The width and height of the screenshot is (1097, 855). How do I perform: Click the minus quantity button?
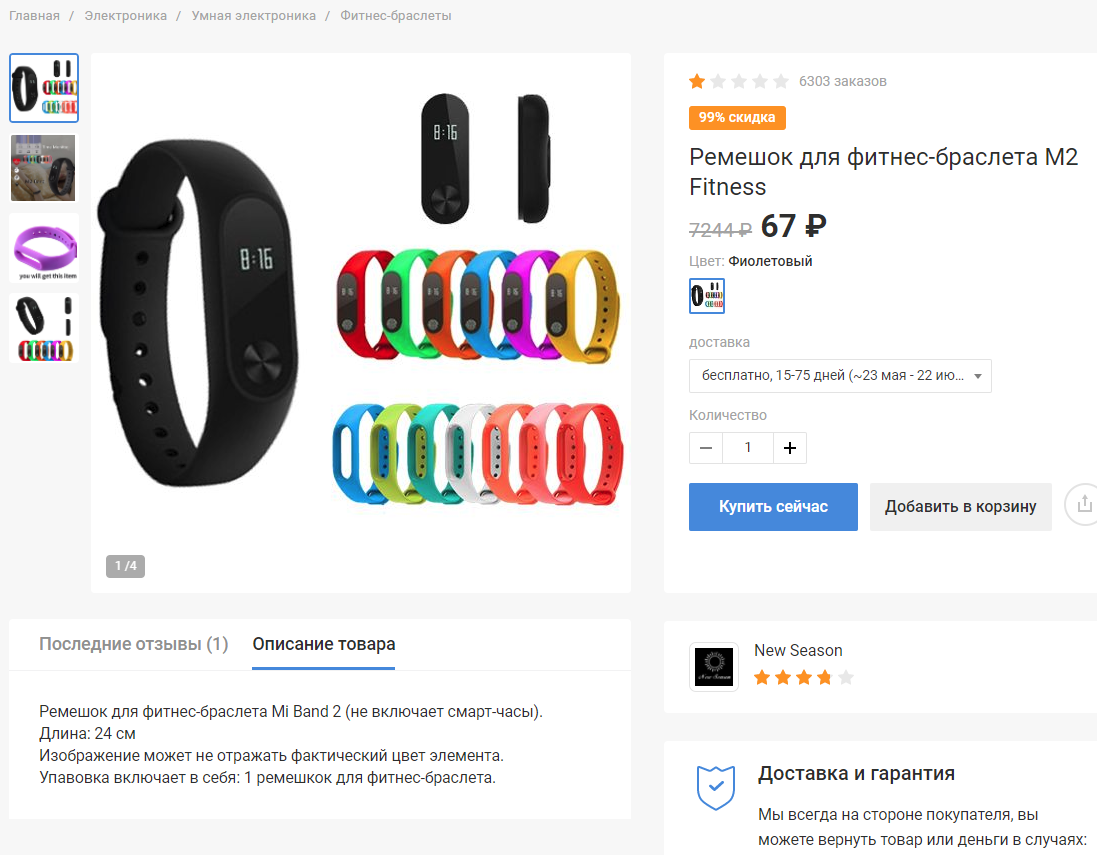[706, 448]
